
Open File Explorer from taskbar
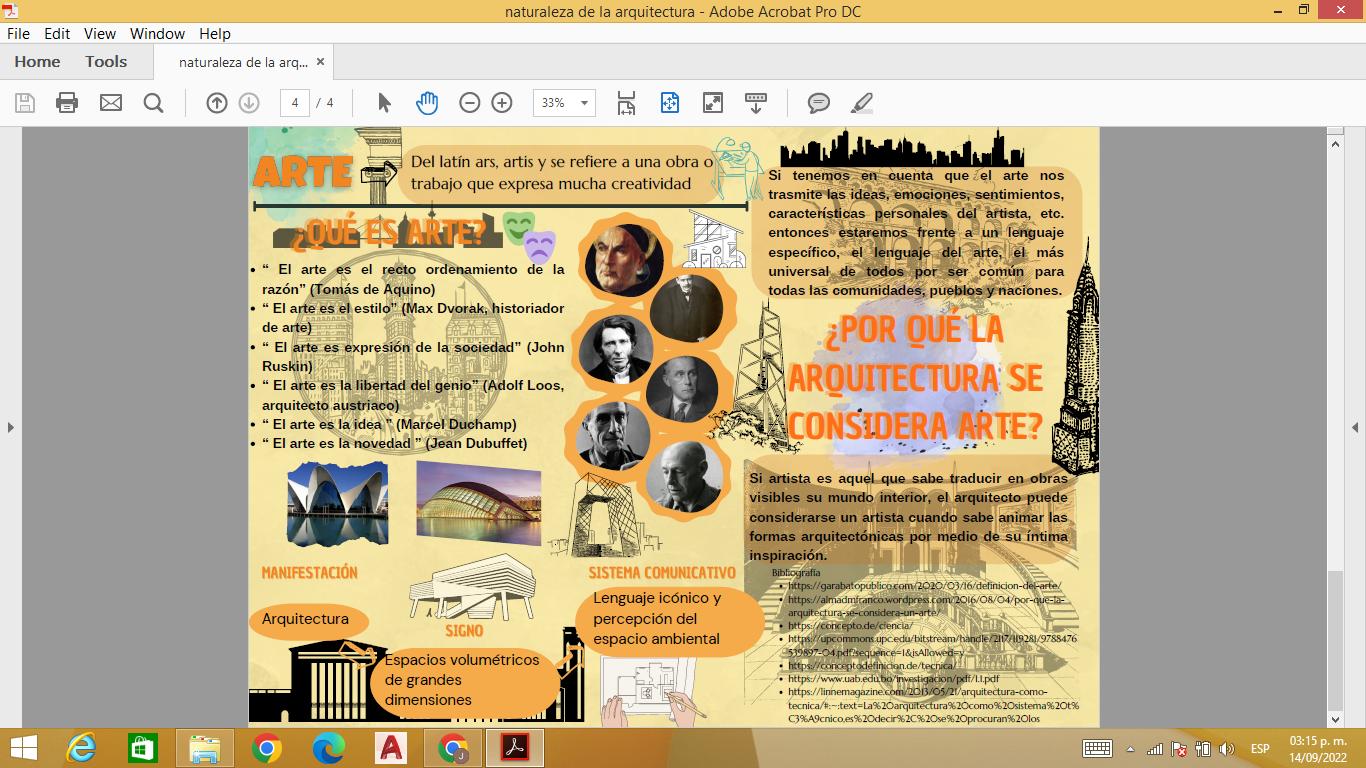click(x=205, y=748)
